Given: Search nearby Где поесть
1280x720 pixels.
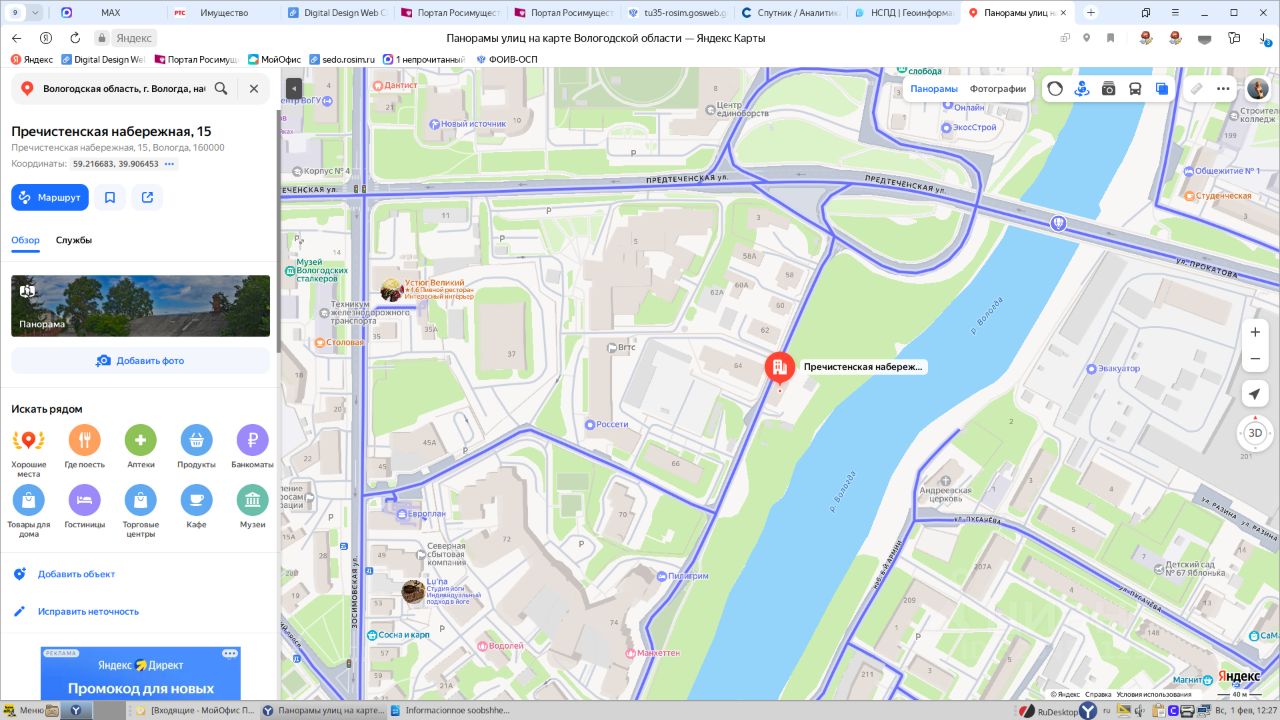Looking at the screenshot, I should (85, 448).
